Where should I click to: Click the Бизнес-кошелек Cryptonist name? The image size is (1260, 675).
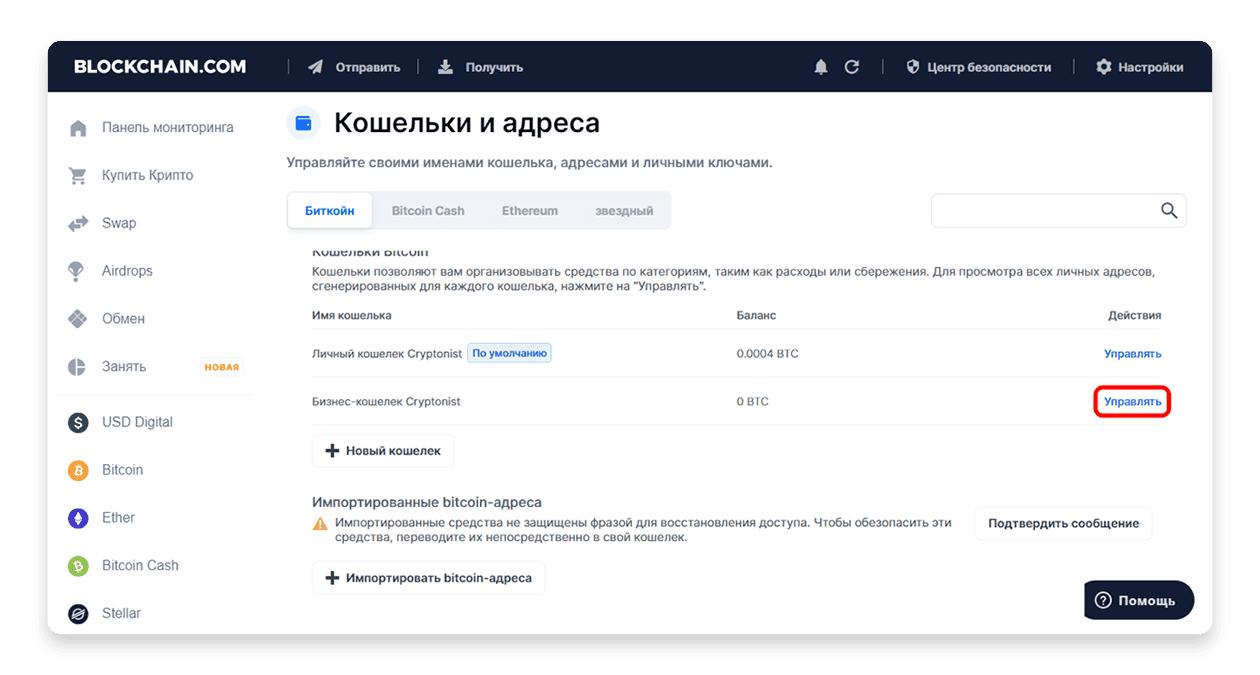[386, 402]
